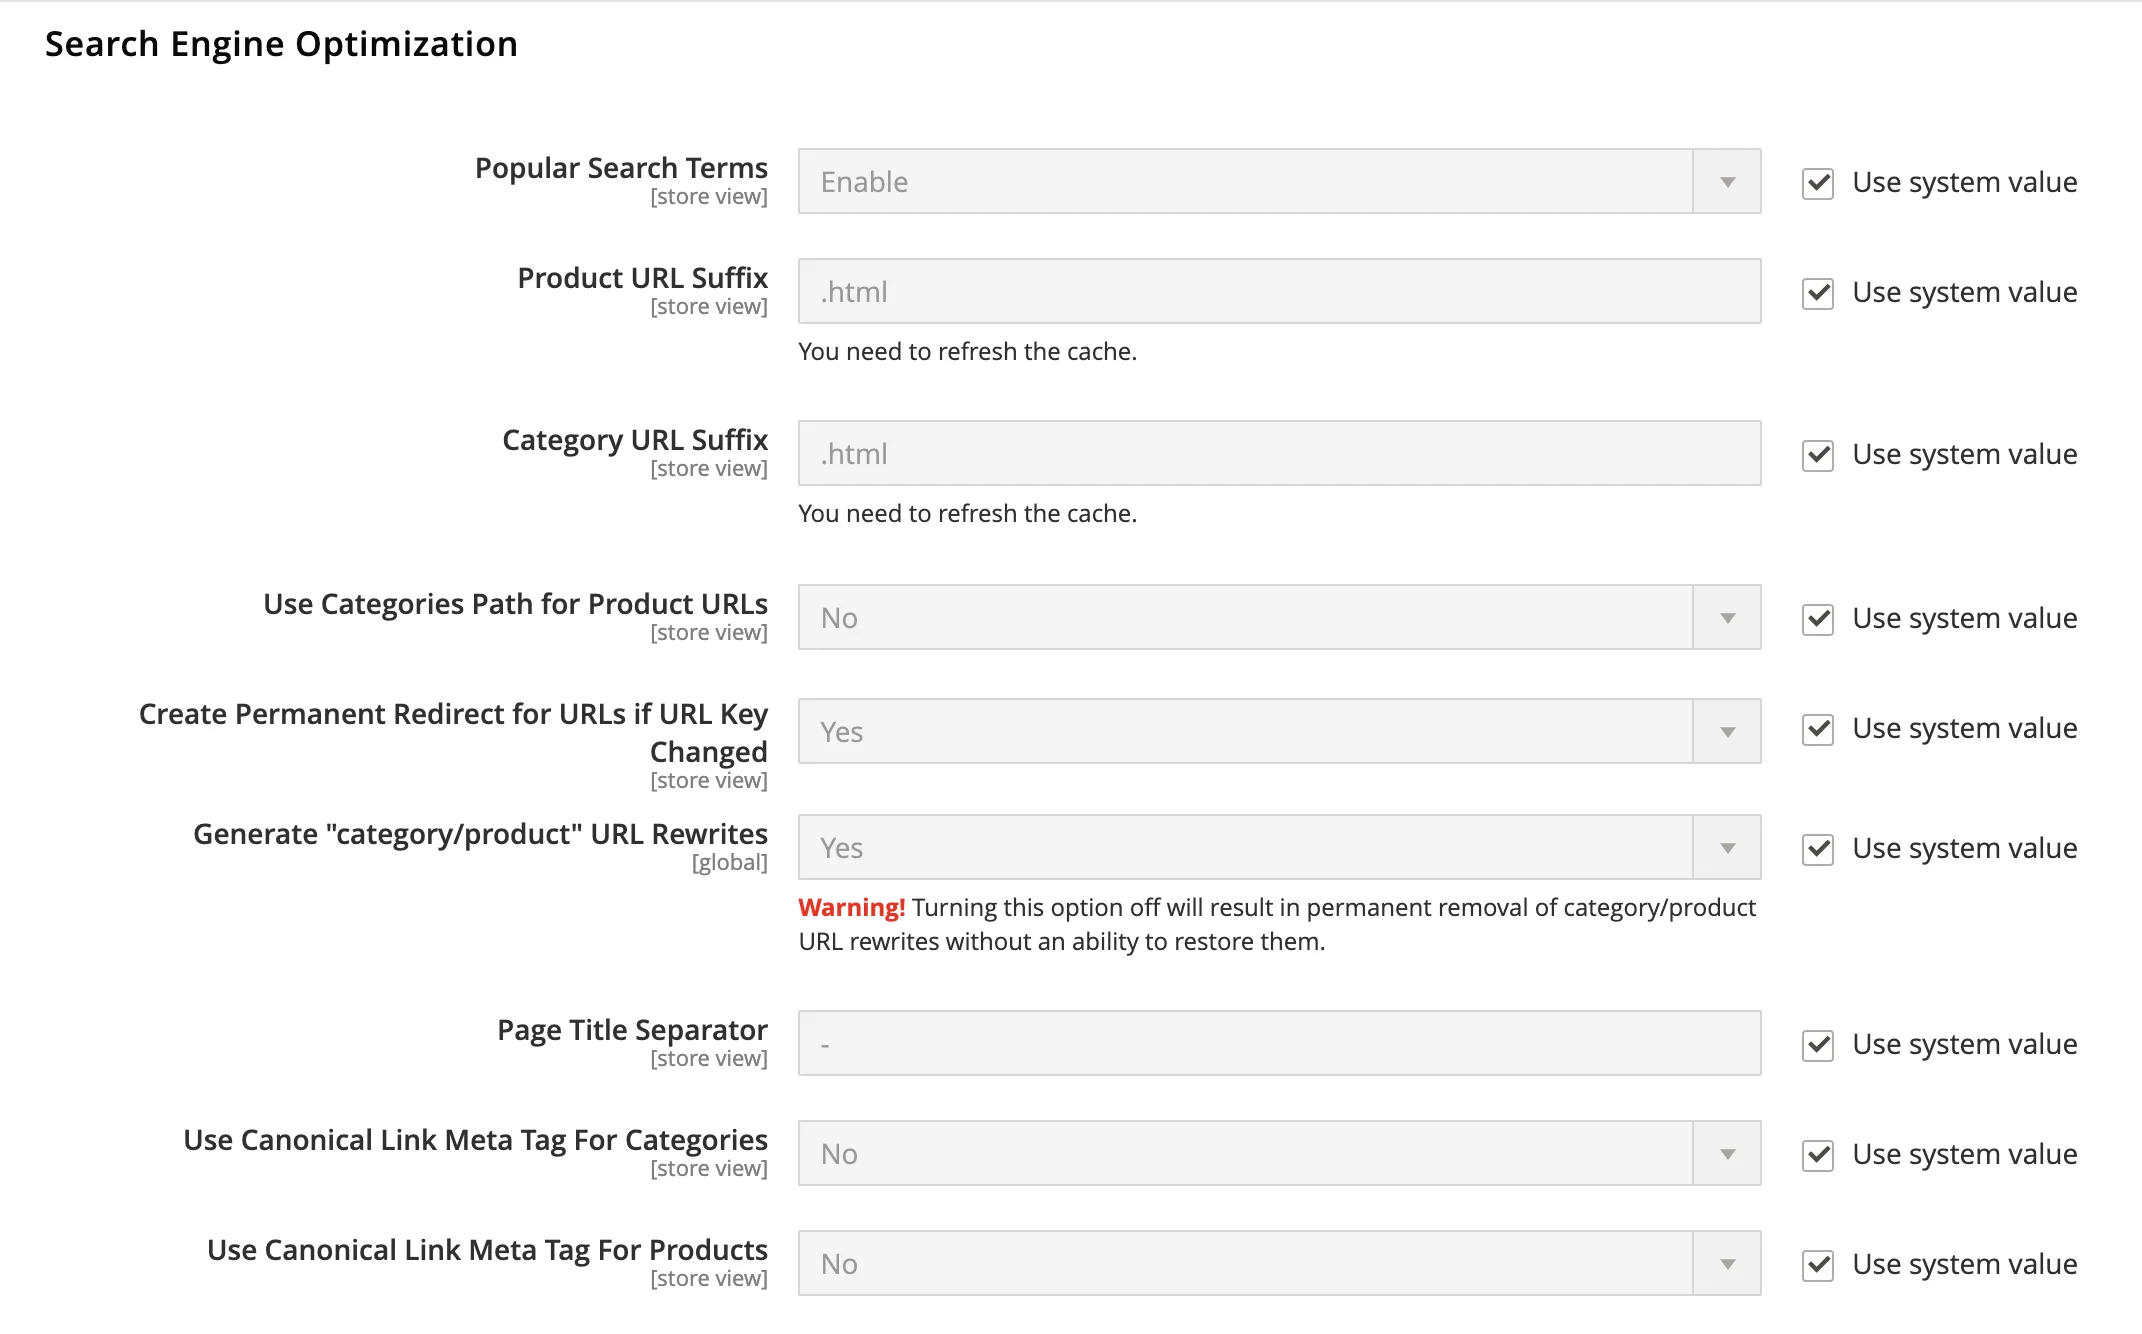This screenshot has width=2142, height=1334.
Task: Click the Page Title Separator input field
Action: coord(1278,1044)
